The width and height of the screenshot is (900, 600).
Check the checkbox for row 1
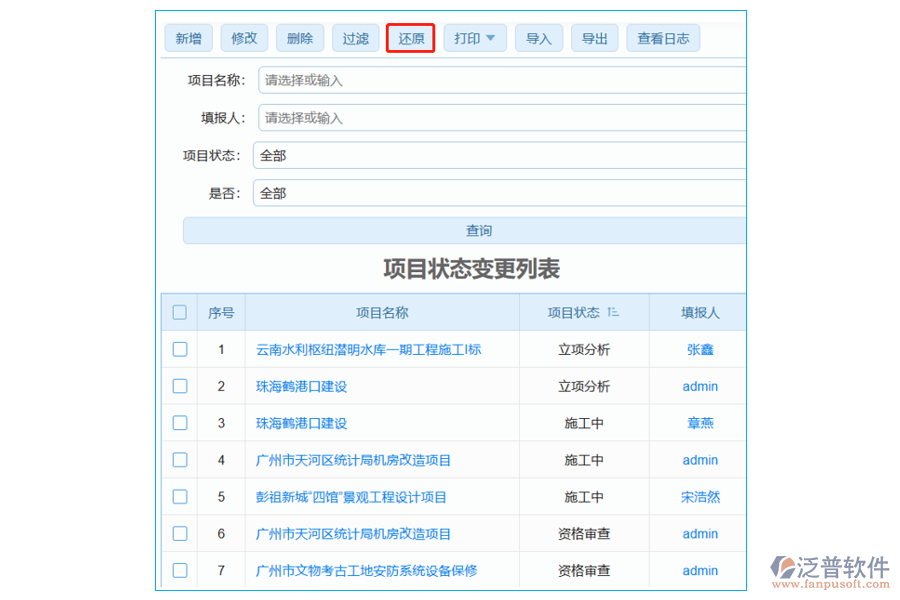[180, 349]
